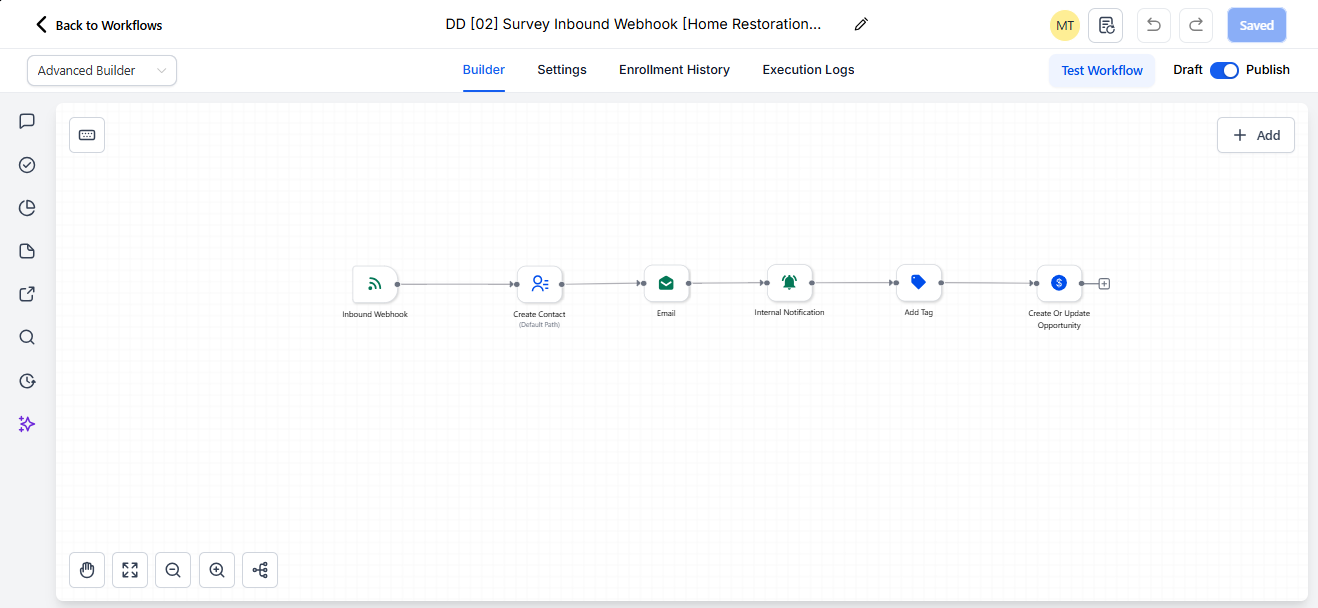Select the Add Tag node

pos(919,283)
